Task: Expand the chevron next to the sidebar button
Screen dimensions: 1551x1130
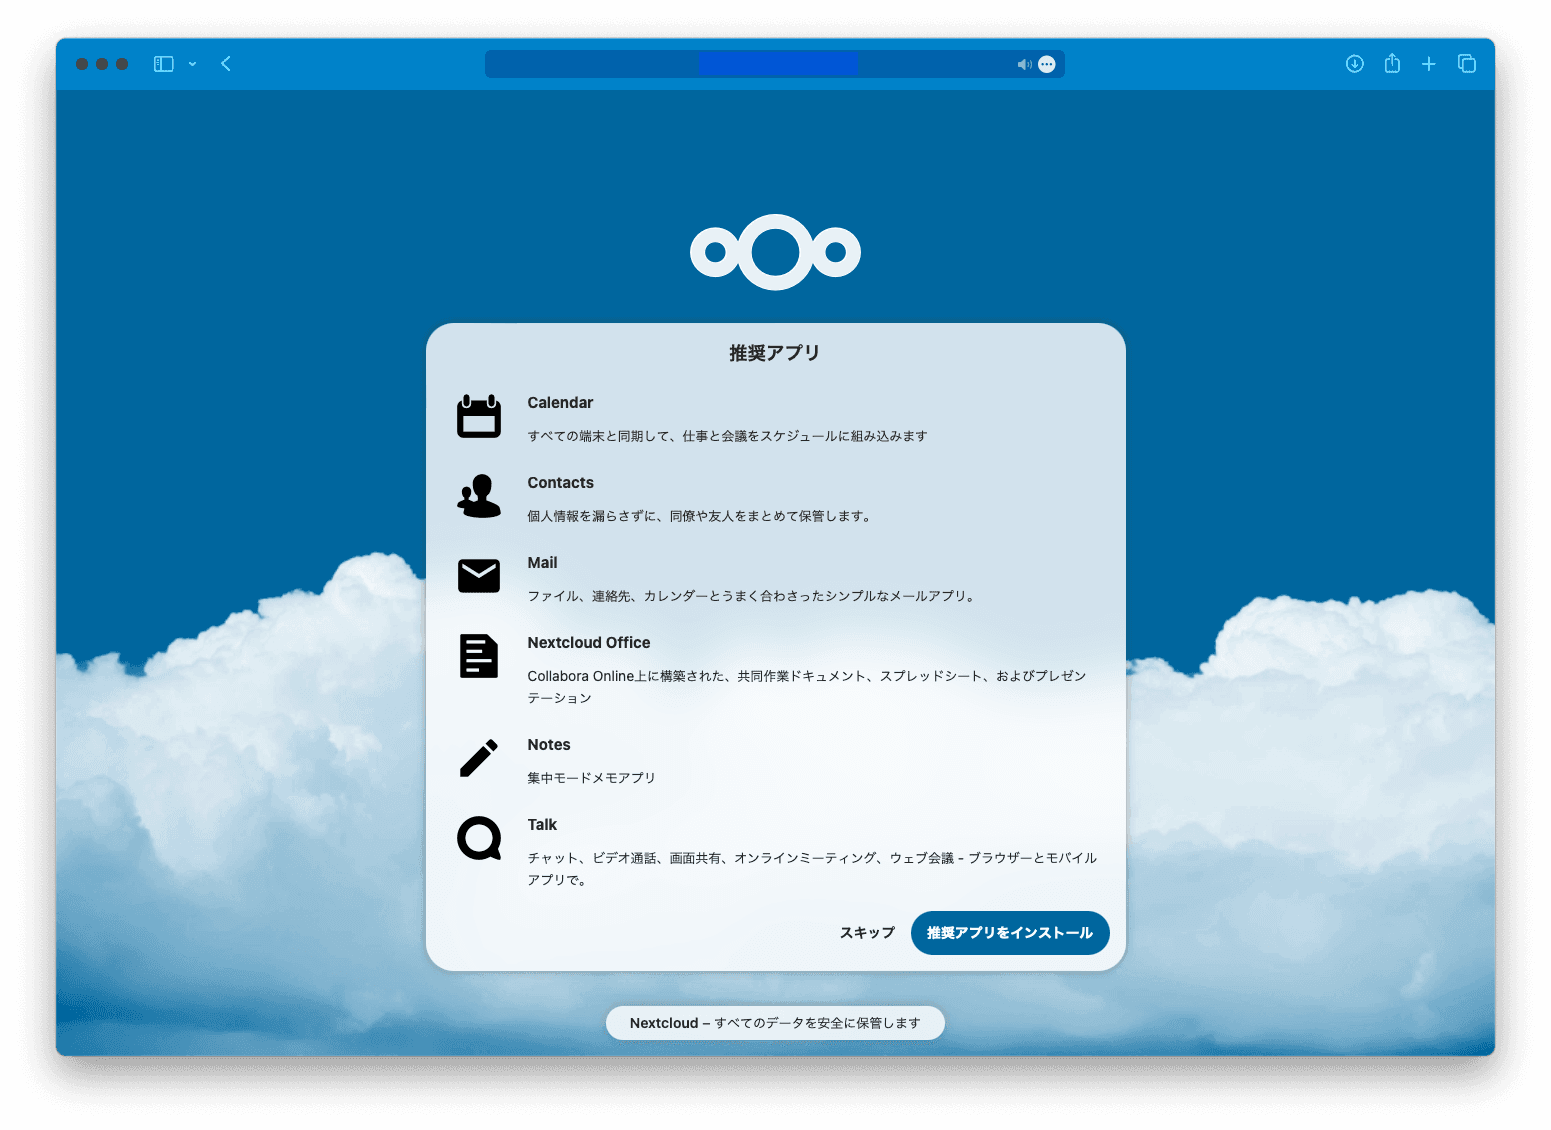Action: 192,64
